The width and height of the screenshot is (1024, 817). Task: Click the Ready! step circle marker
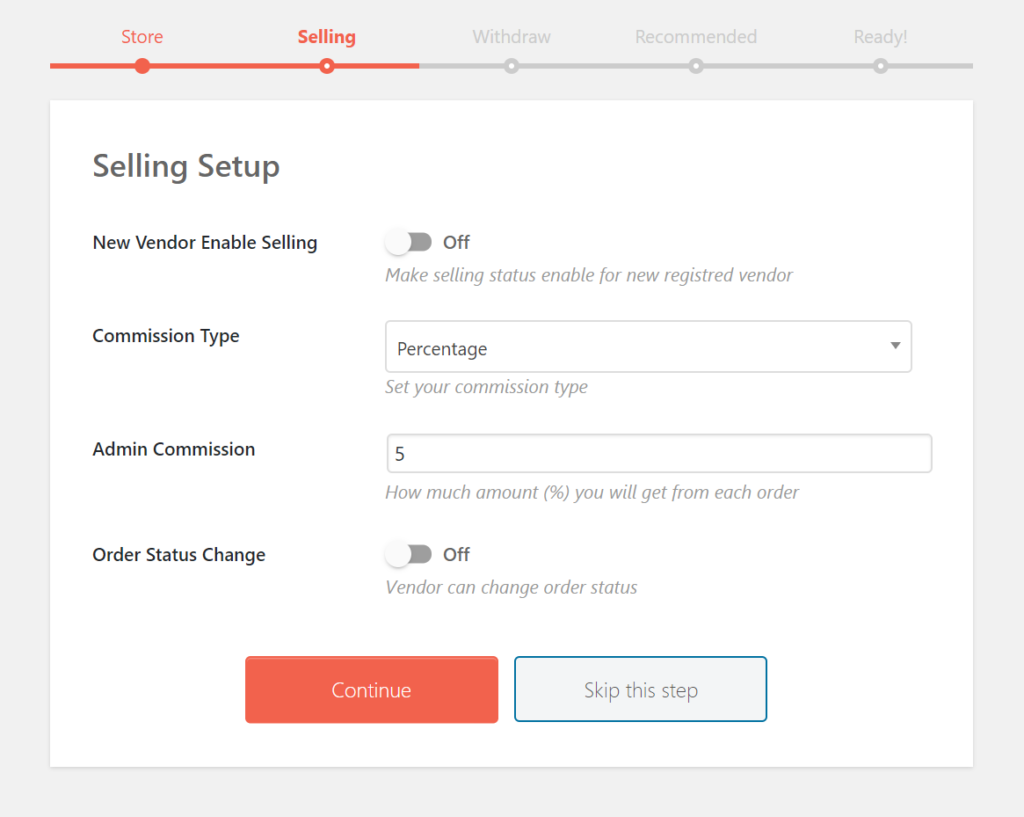pyautogui.click(x=880, y=66)
